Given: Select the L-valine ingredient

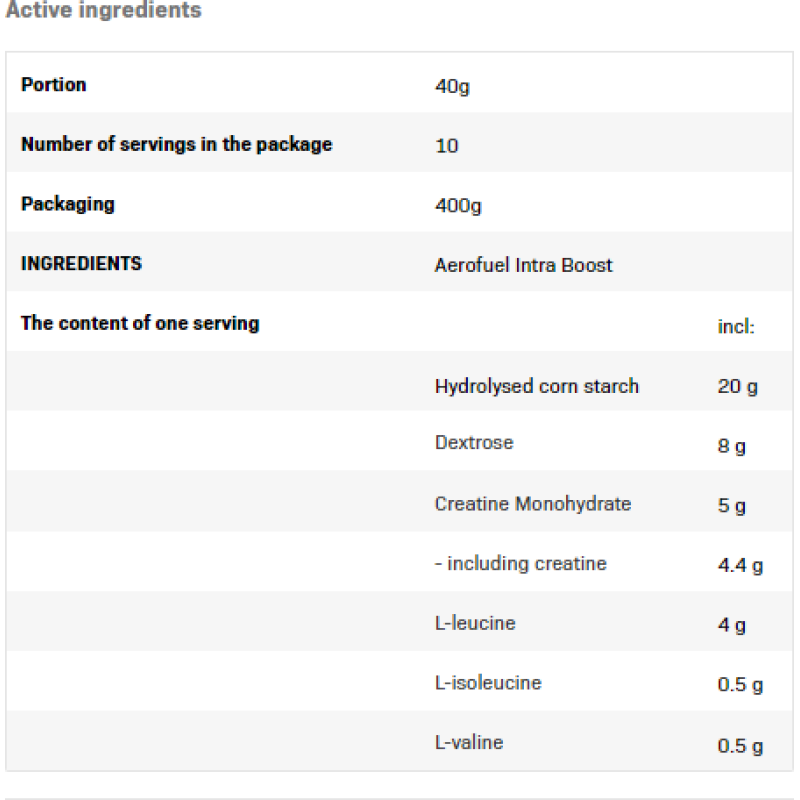Looking at the screenshot, I should pyautogui.click(x=469, y=743).
